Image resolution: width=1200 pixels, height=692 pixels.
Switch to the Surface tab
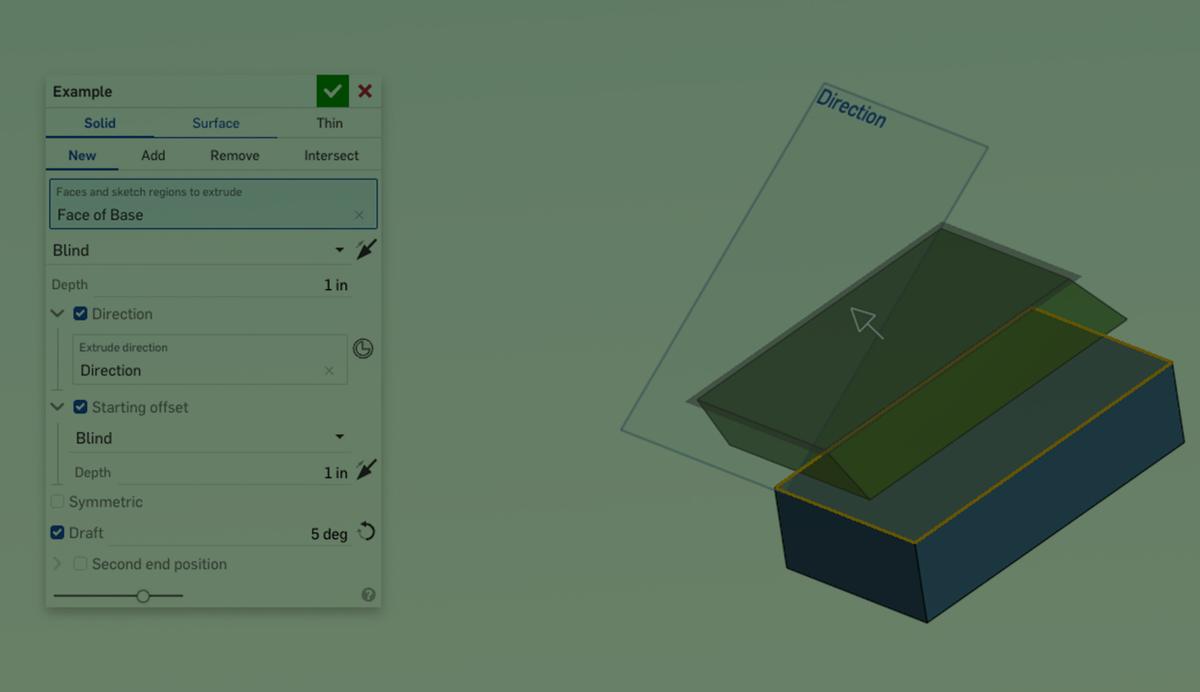click(x=215, y=123)
